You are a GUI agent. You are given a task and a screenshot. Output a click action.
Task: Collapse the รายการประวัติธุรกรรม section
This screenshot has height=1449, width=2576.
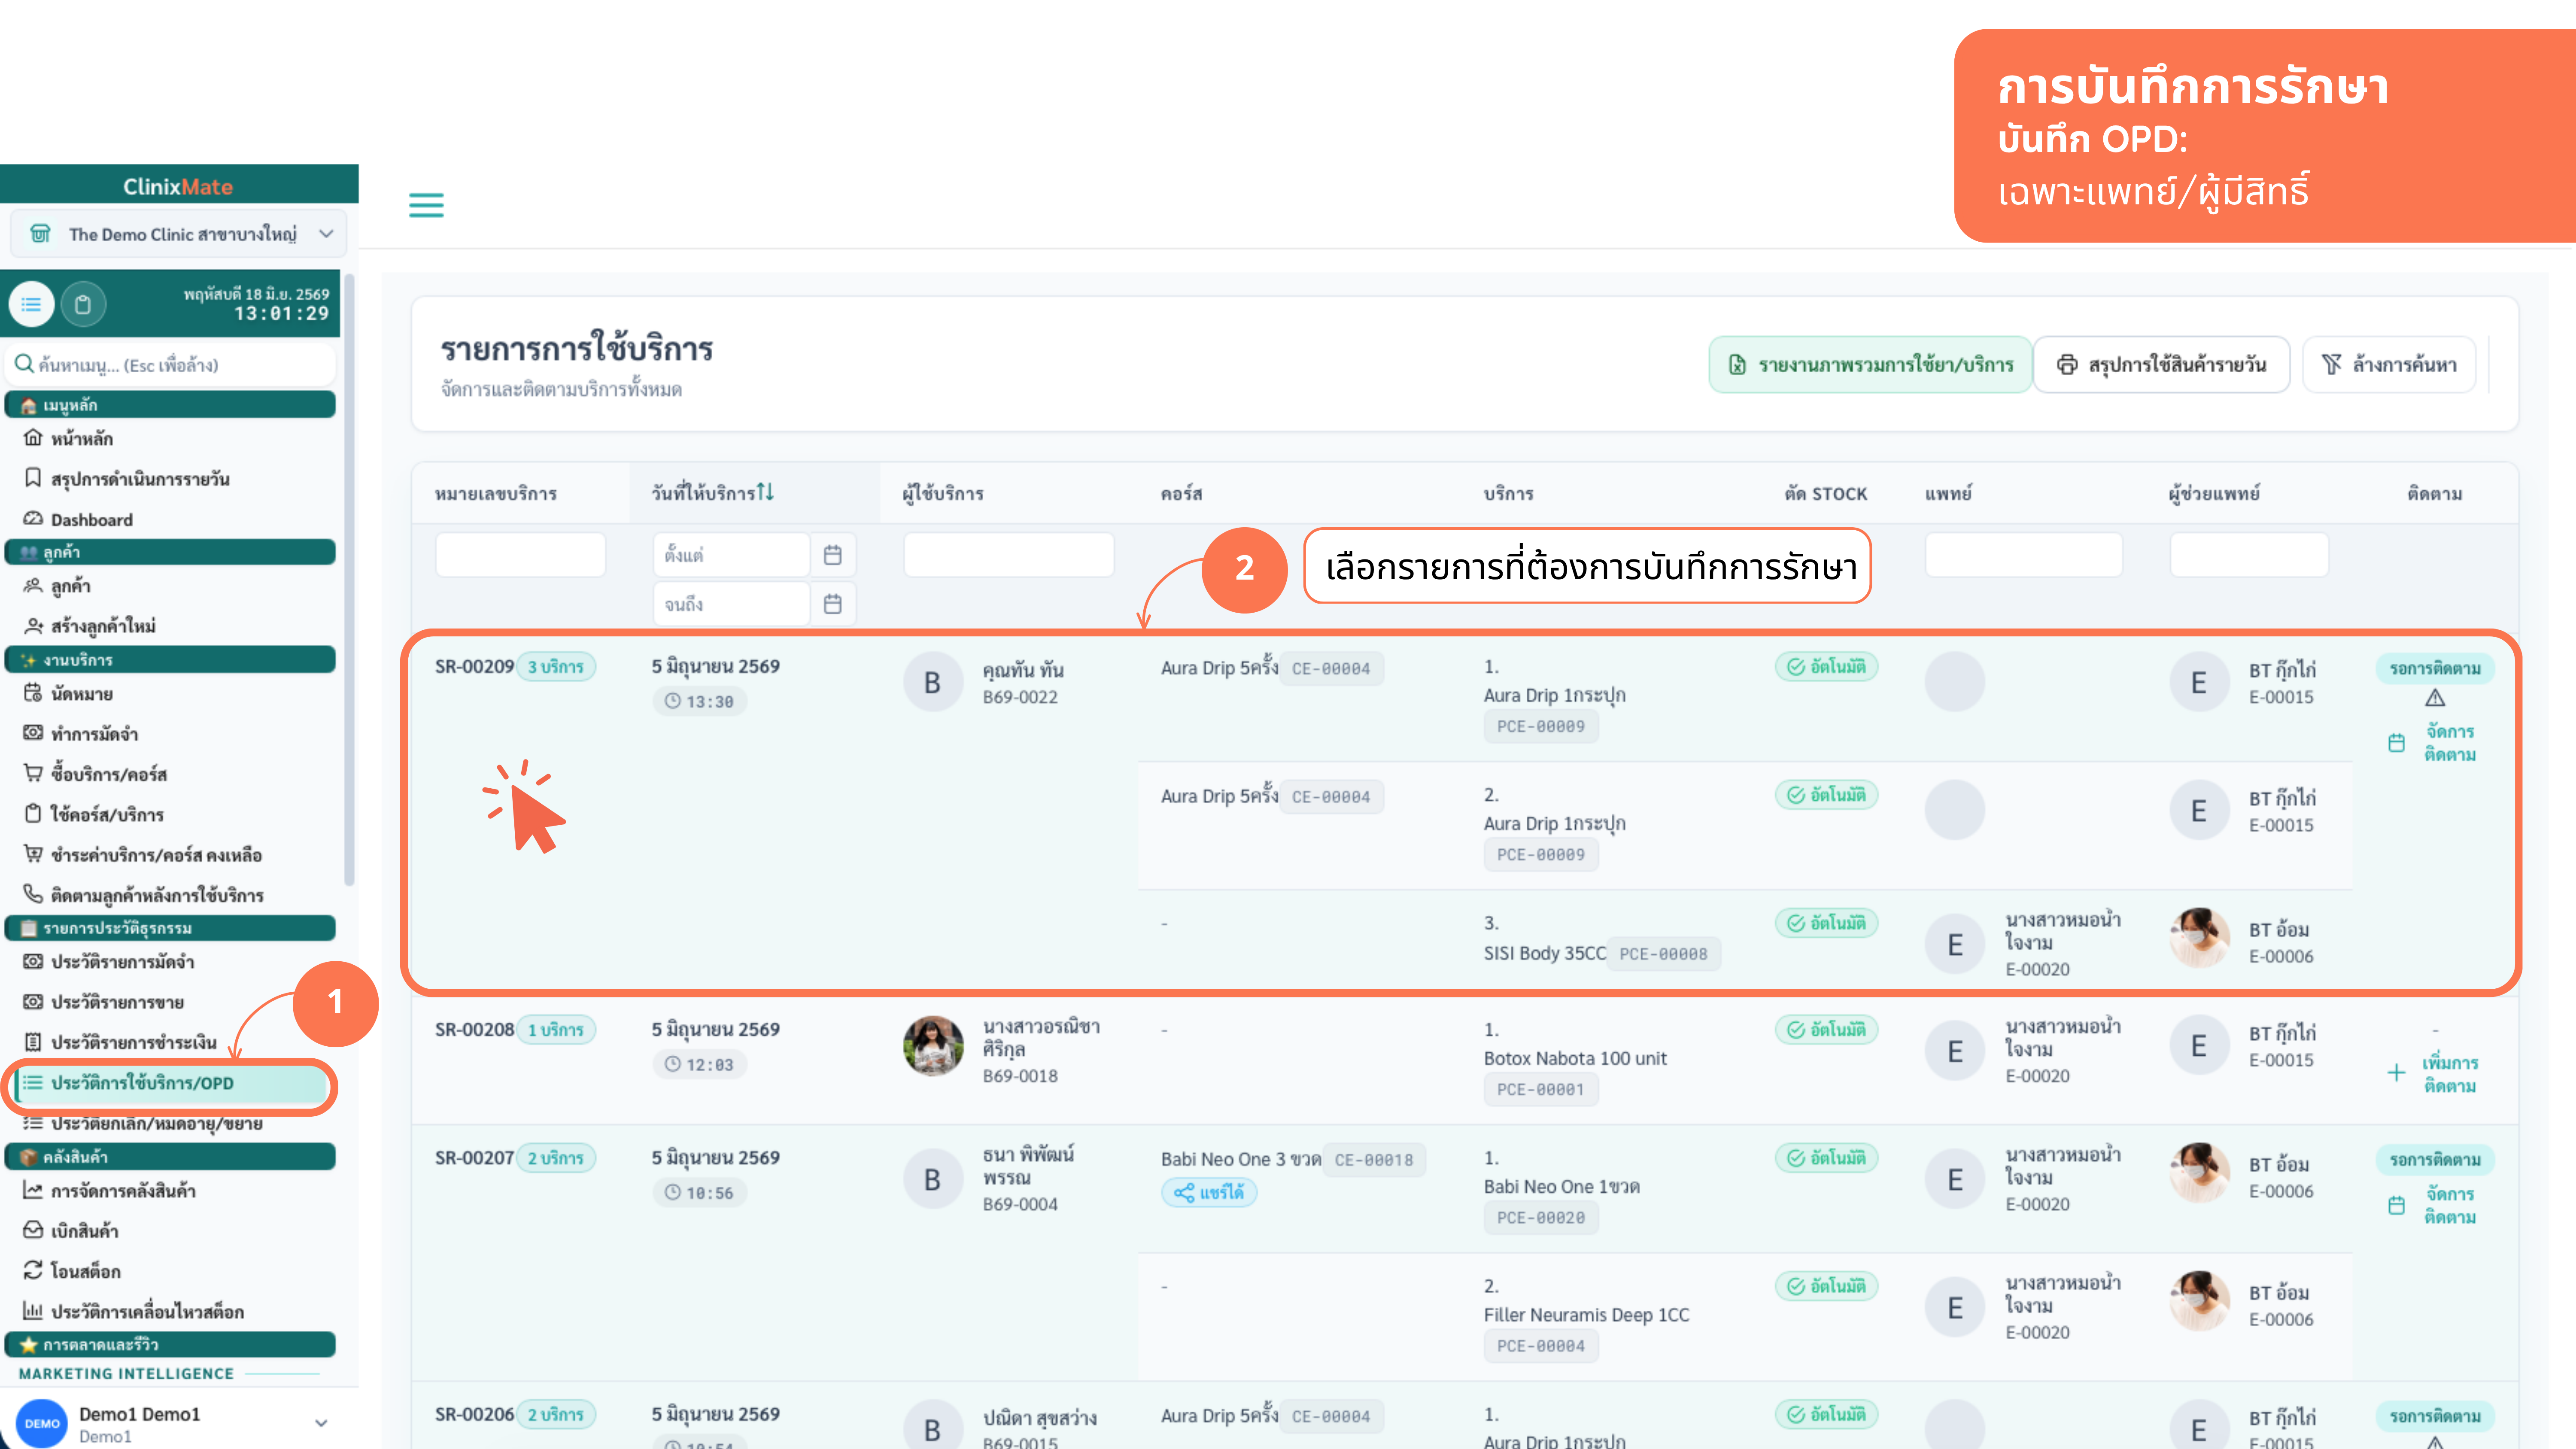[170, 928]
